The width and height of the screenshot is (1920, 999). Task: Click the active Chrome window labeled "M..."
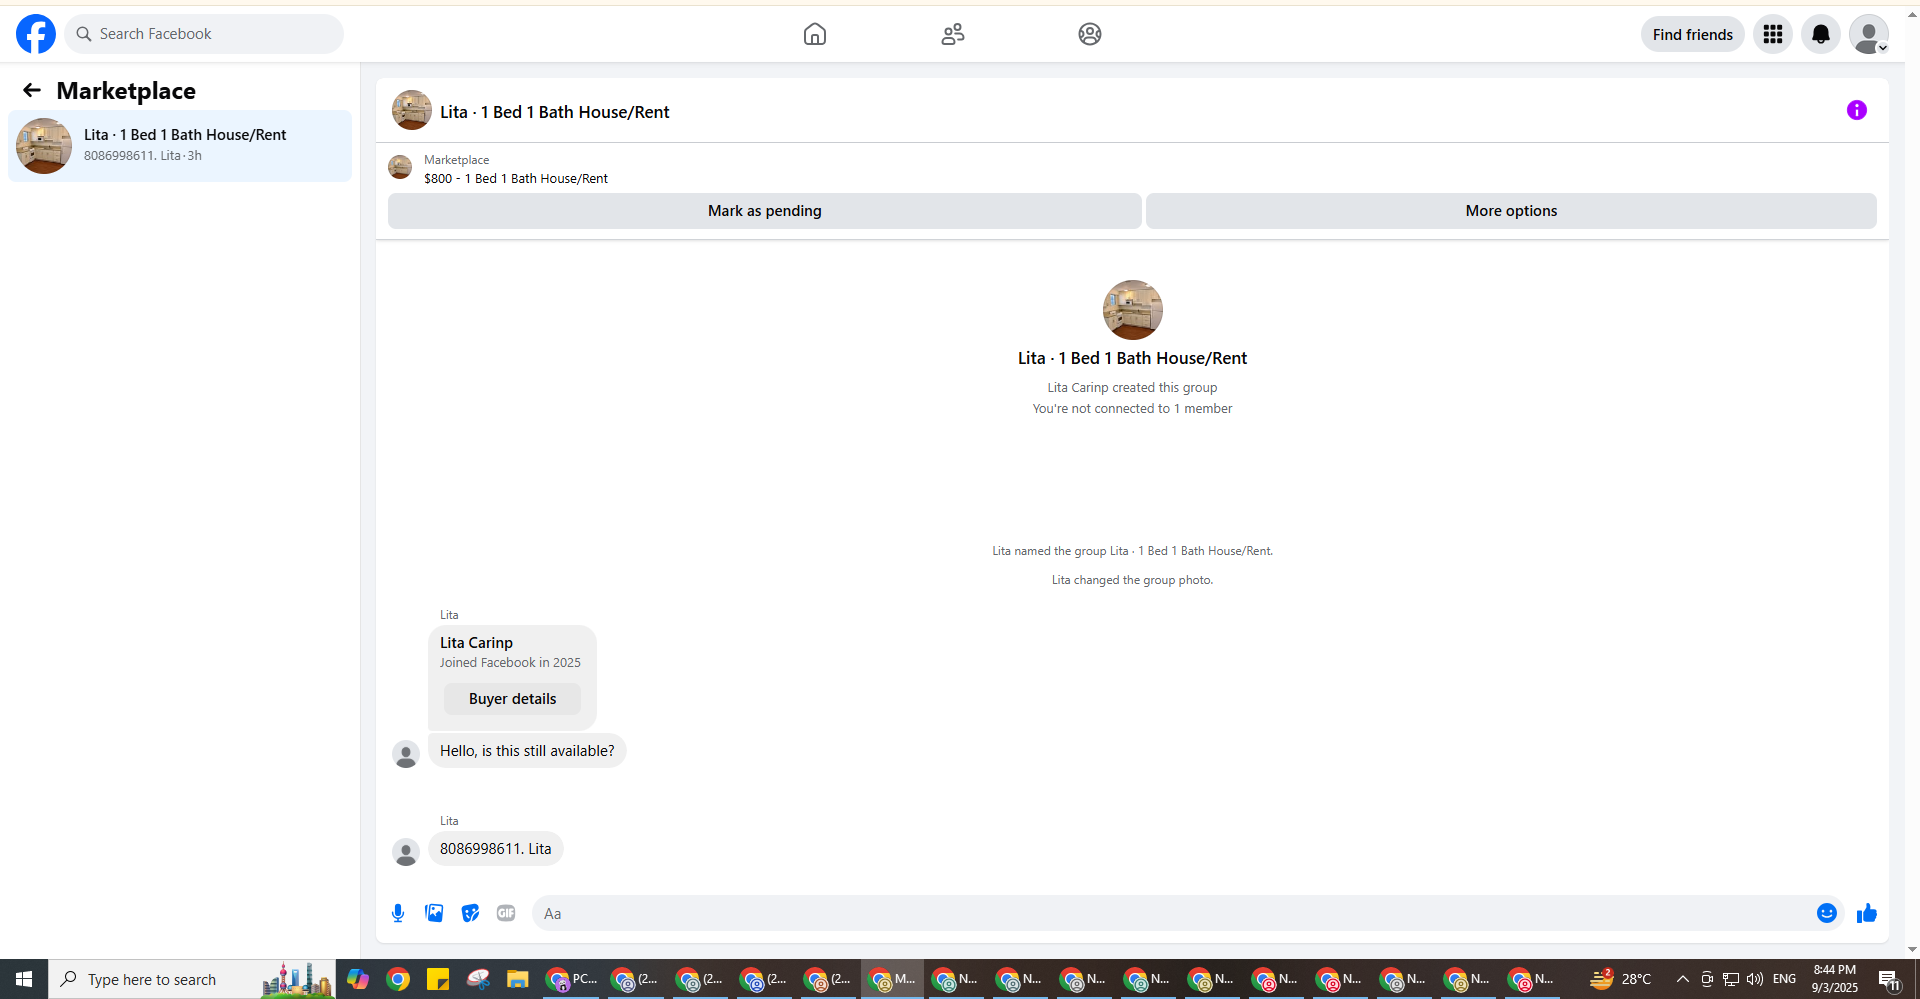(x=892, y=979)
